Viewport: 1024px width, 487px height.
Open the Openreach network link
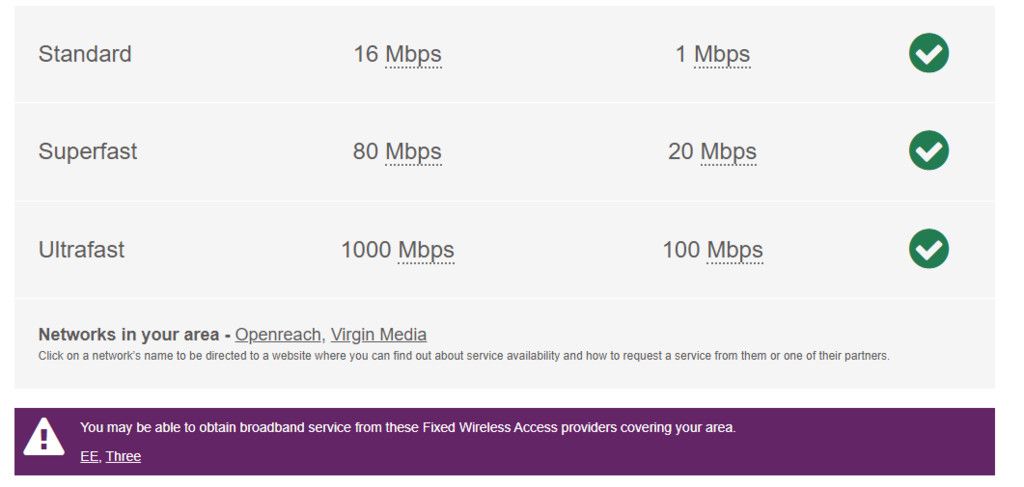tap(278, 335)
